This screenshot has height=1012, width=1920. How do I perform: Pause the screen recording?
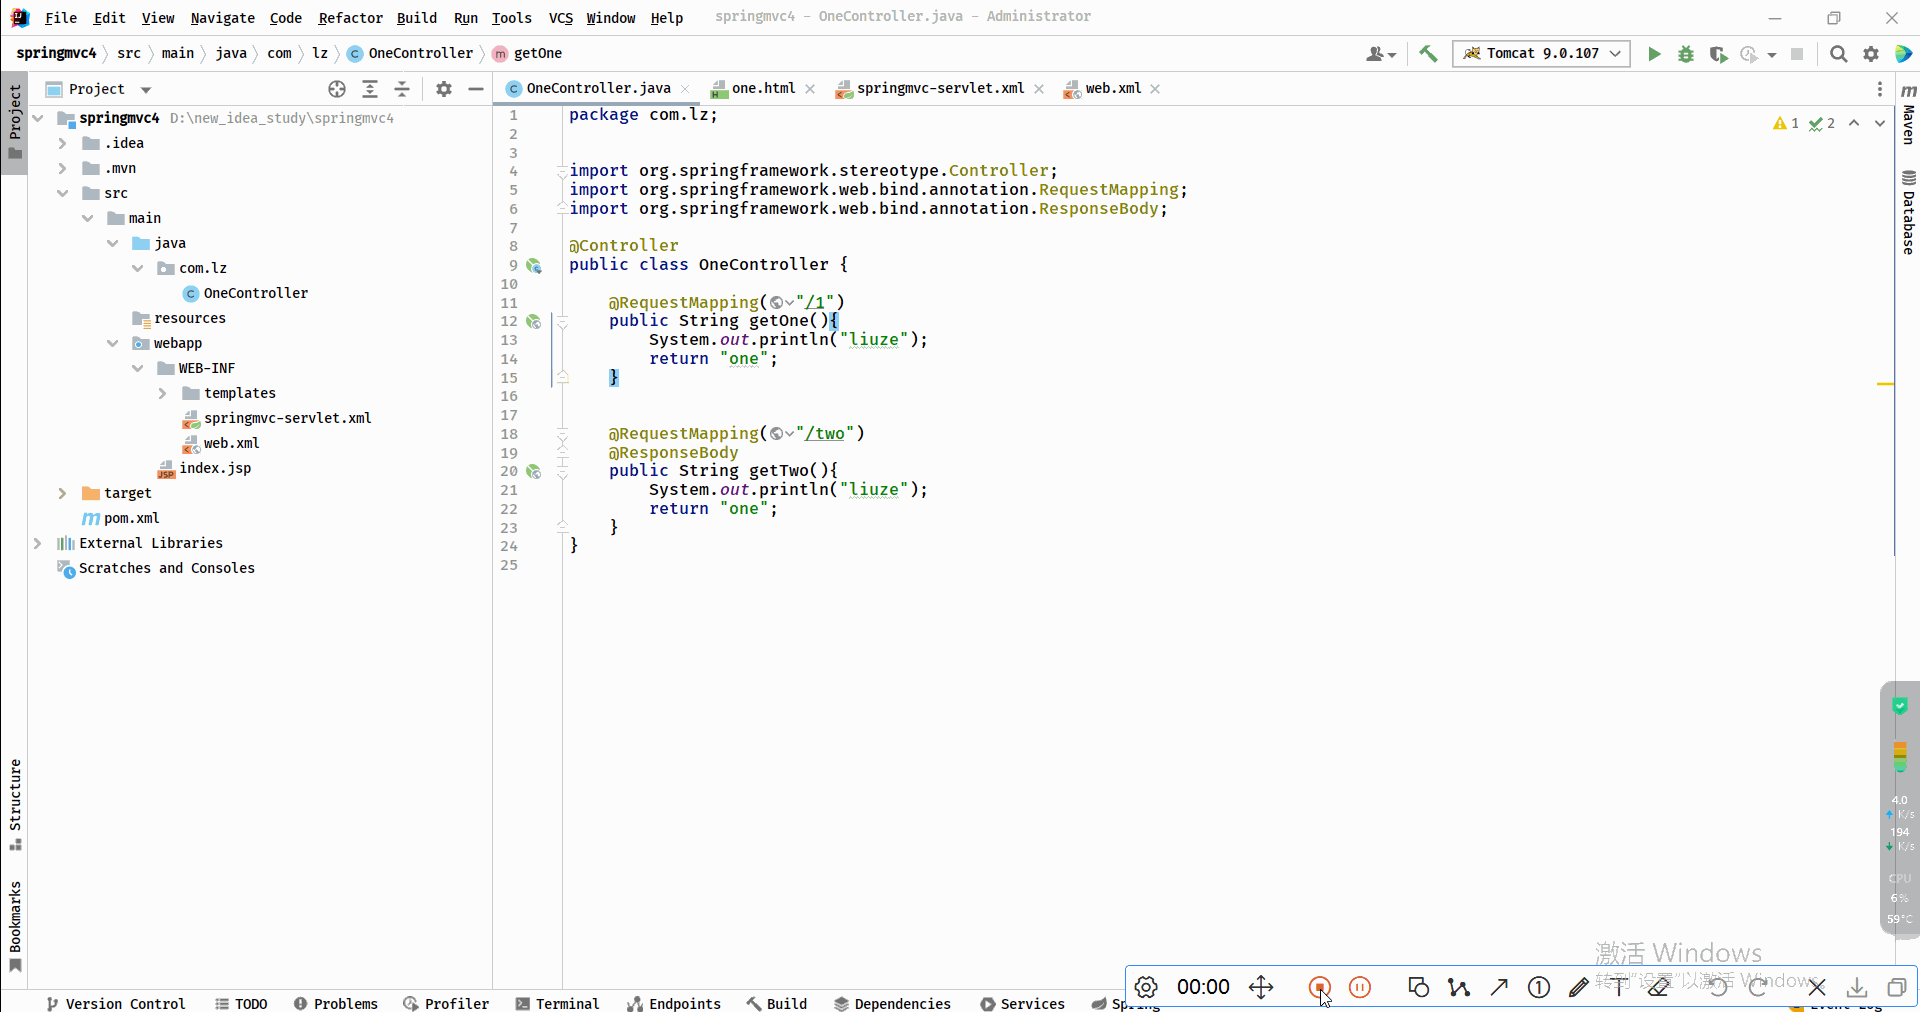(x=1360, y=988)
